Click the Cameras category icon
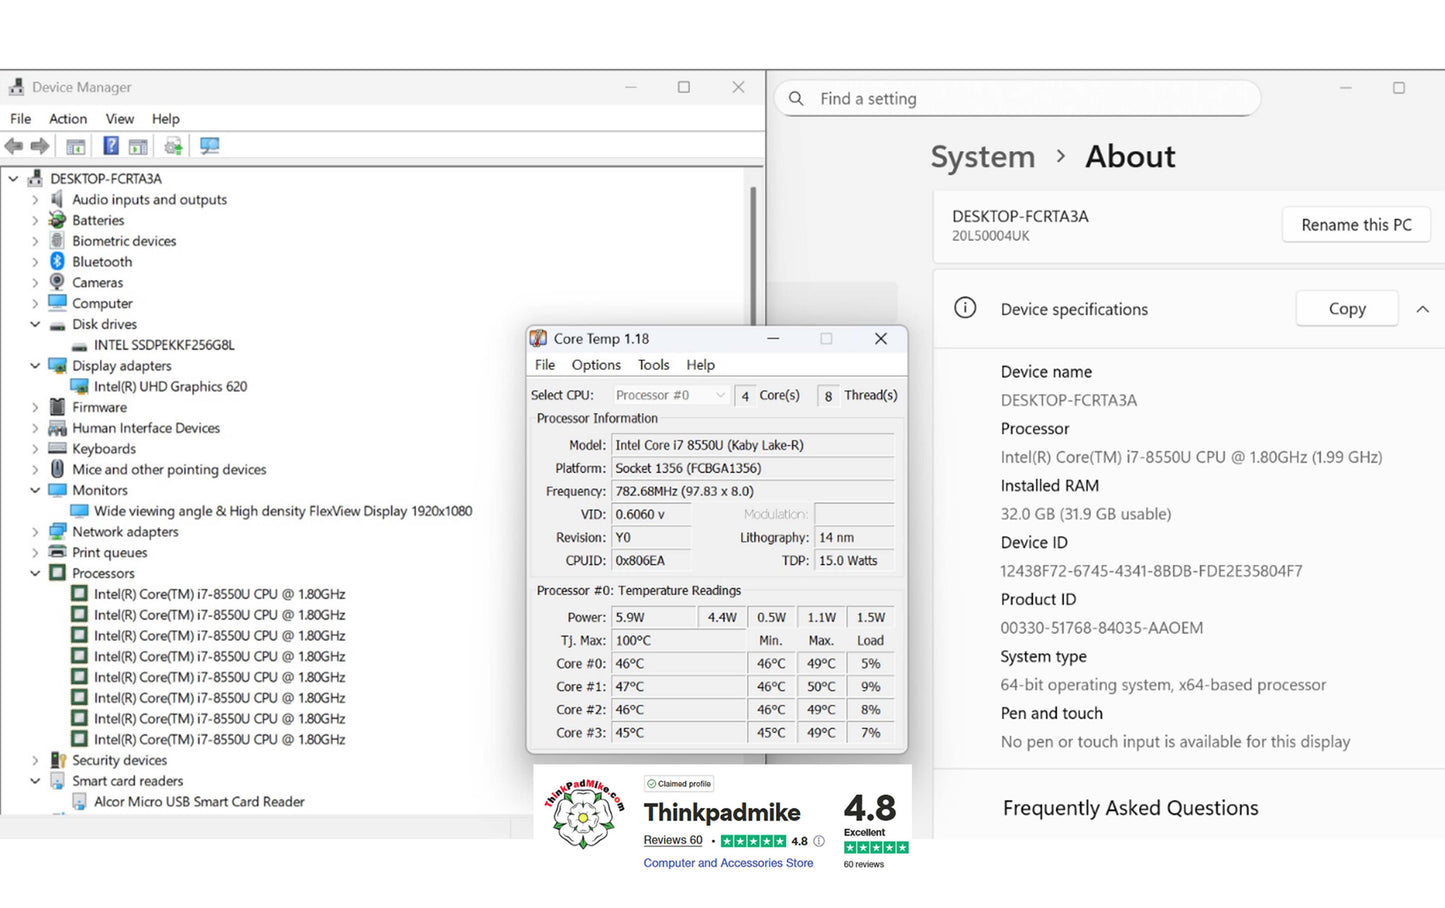The width and height of the screenshot is (1445, 908). pos(57,282)
